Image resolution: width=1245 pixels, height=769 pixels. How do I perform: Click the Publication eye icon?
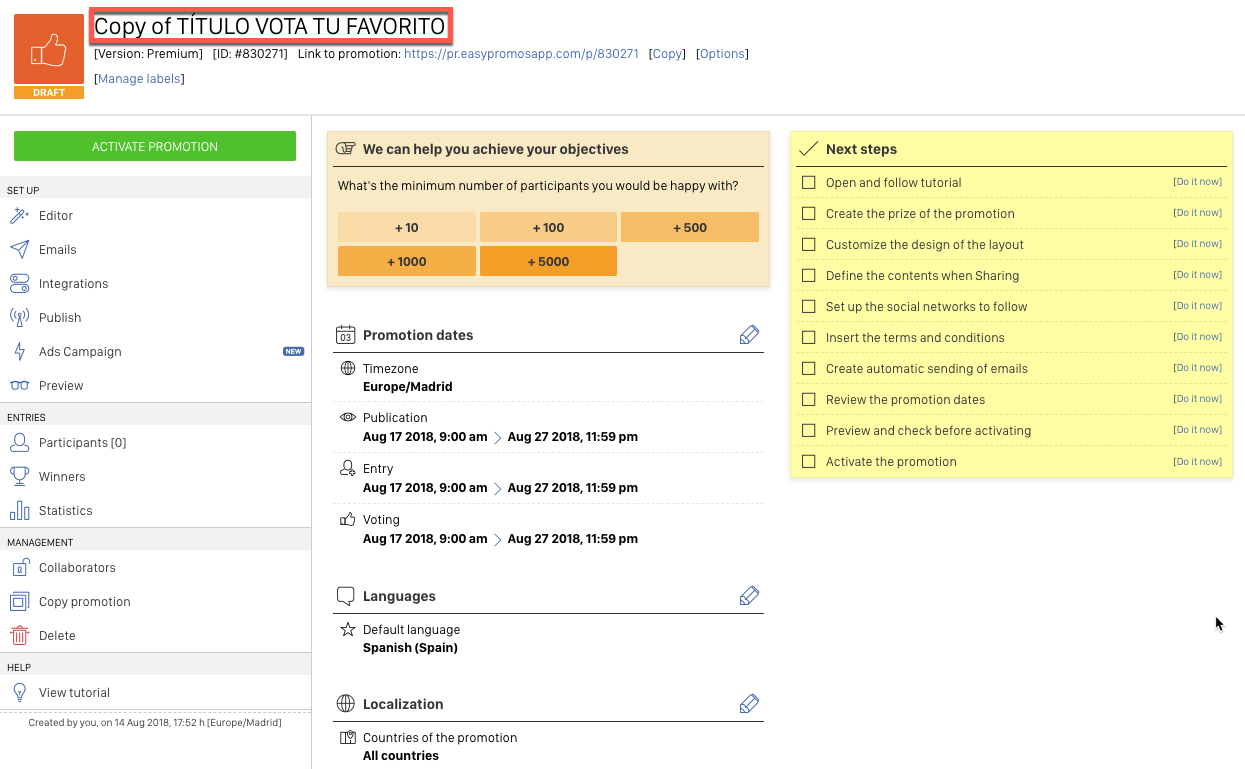pos(348,417)
